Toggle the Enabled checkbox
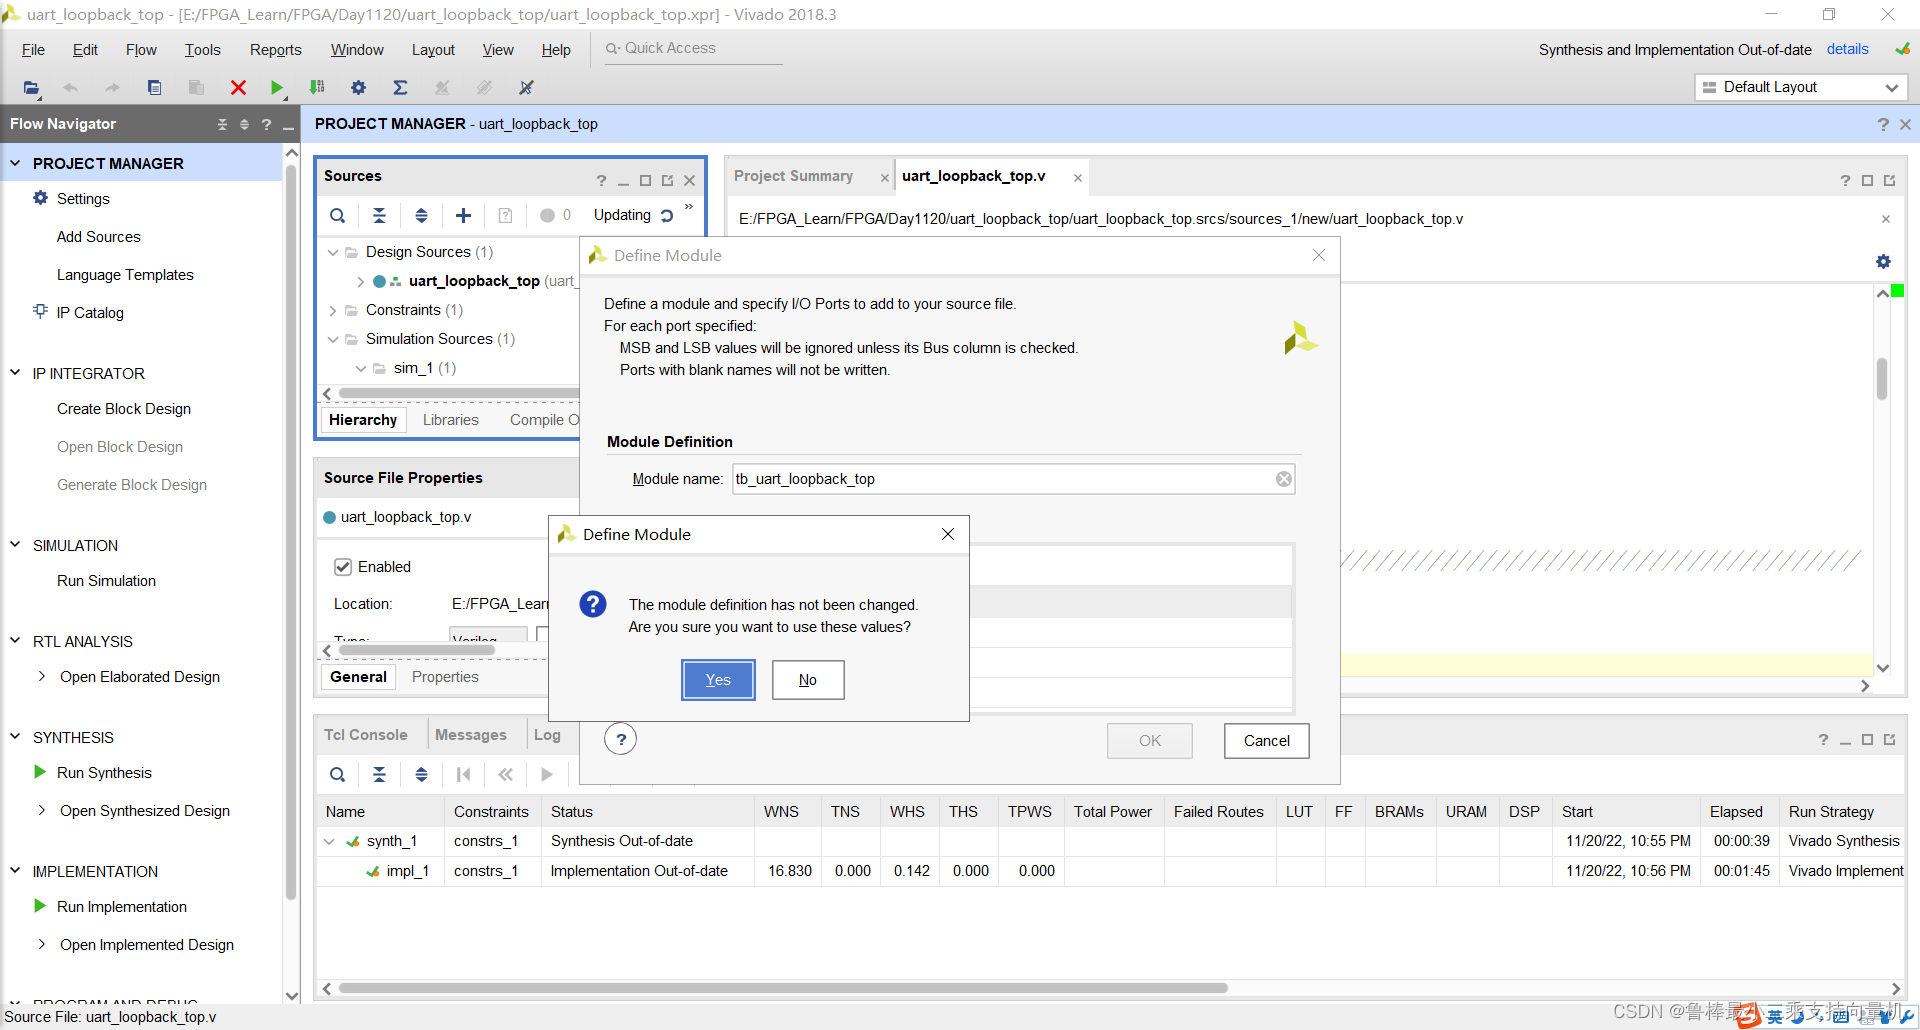Screen dimensions: 1920x1030 (343, 567)
